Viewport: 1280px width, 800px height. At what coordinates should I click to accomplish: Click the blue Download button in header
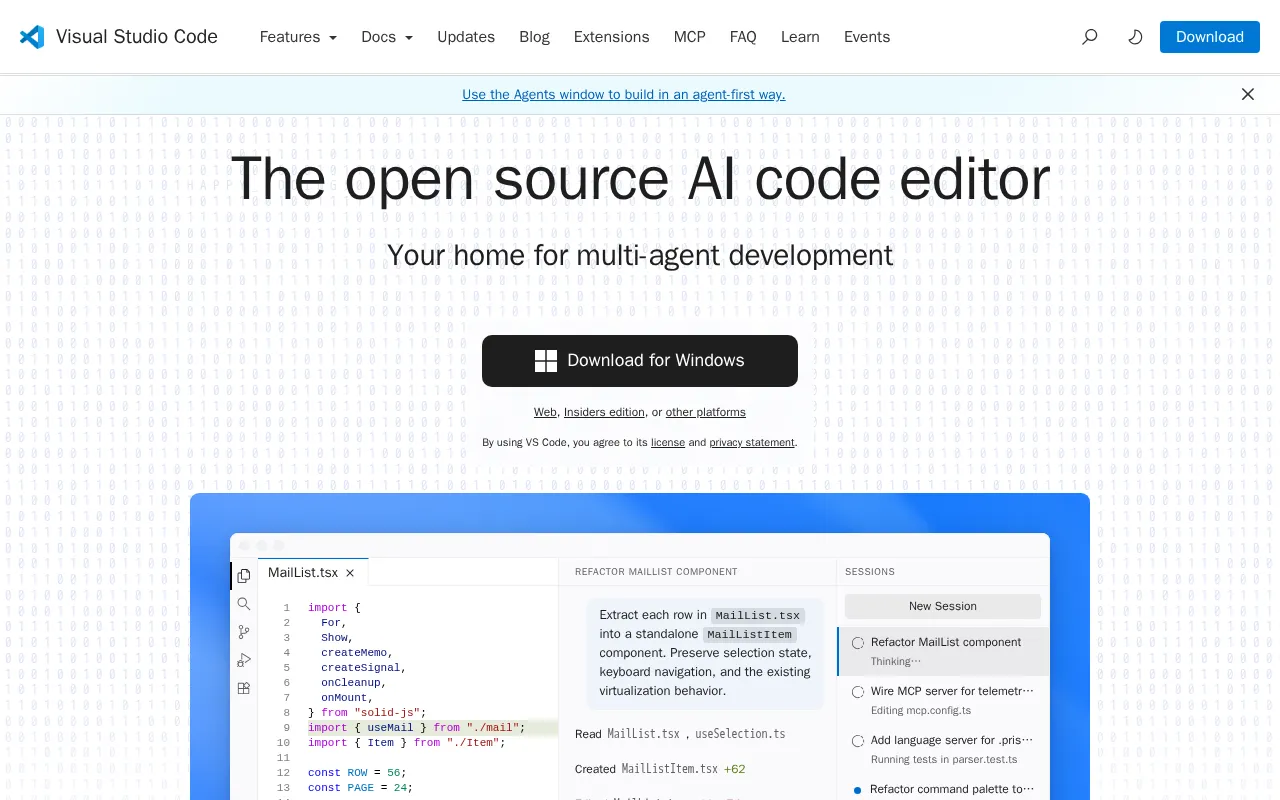point(1210,37)
